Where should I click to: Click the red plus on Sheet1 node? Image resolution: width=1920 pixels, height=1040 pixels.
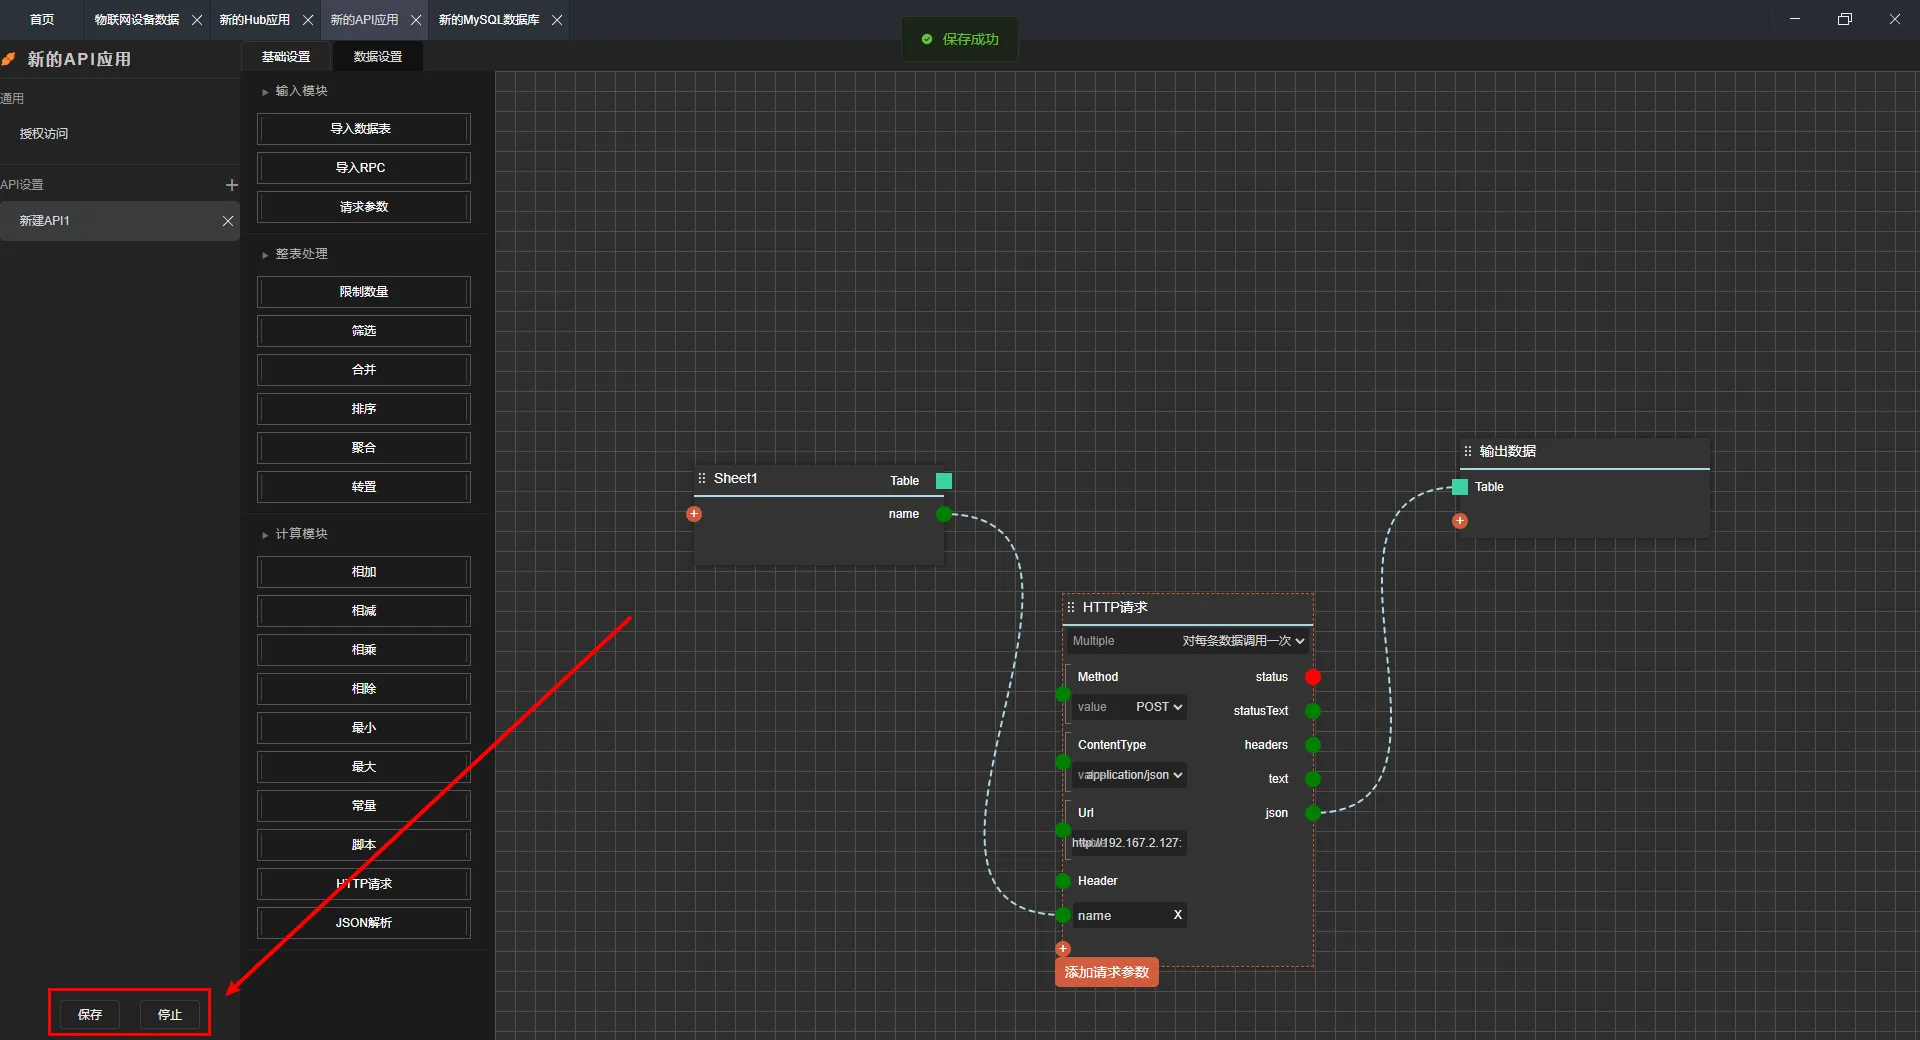pos(694,514)
